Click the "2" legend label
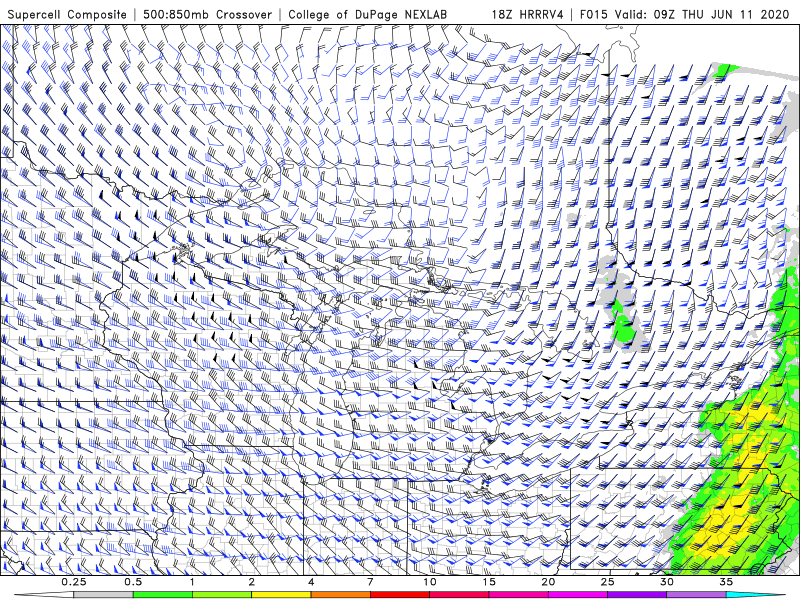 coord(252,582)
